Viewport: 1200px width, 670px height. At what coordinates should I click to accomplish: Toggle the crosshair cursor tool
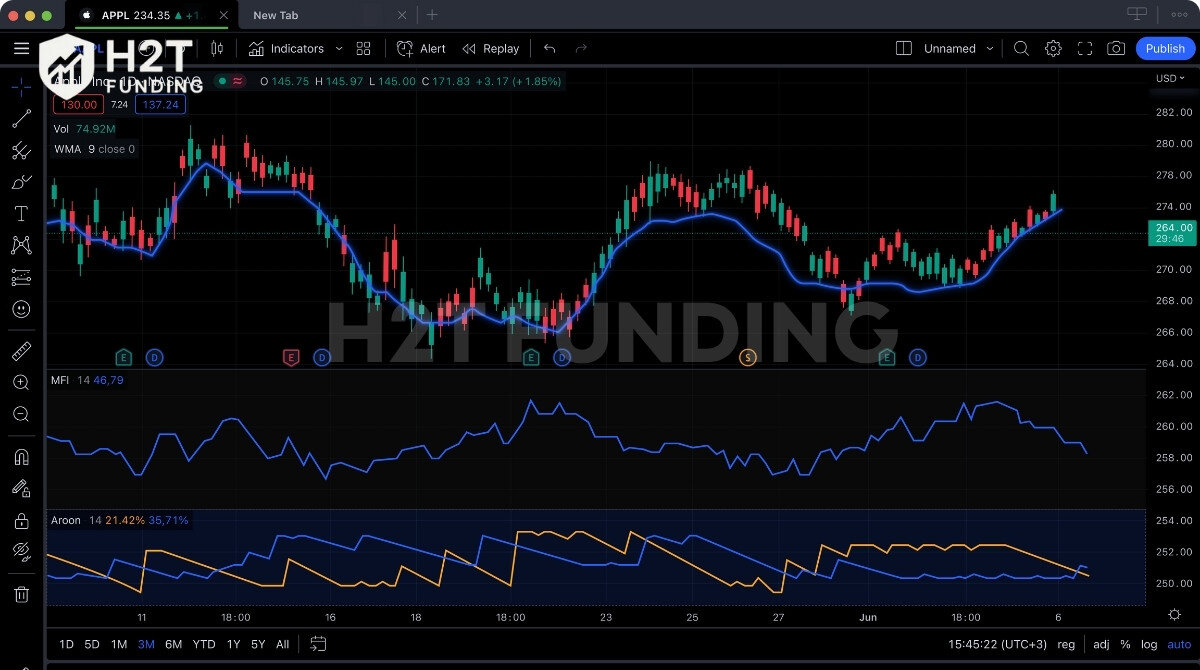pos(20,87)
